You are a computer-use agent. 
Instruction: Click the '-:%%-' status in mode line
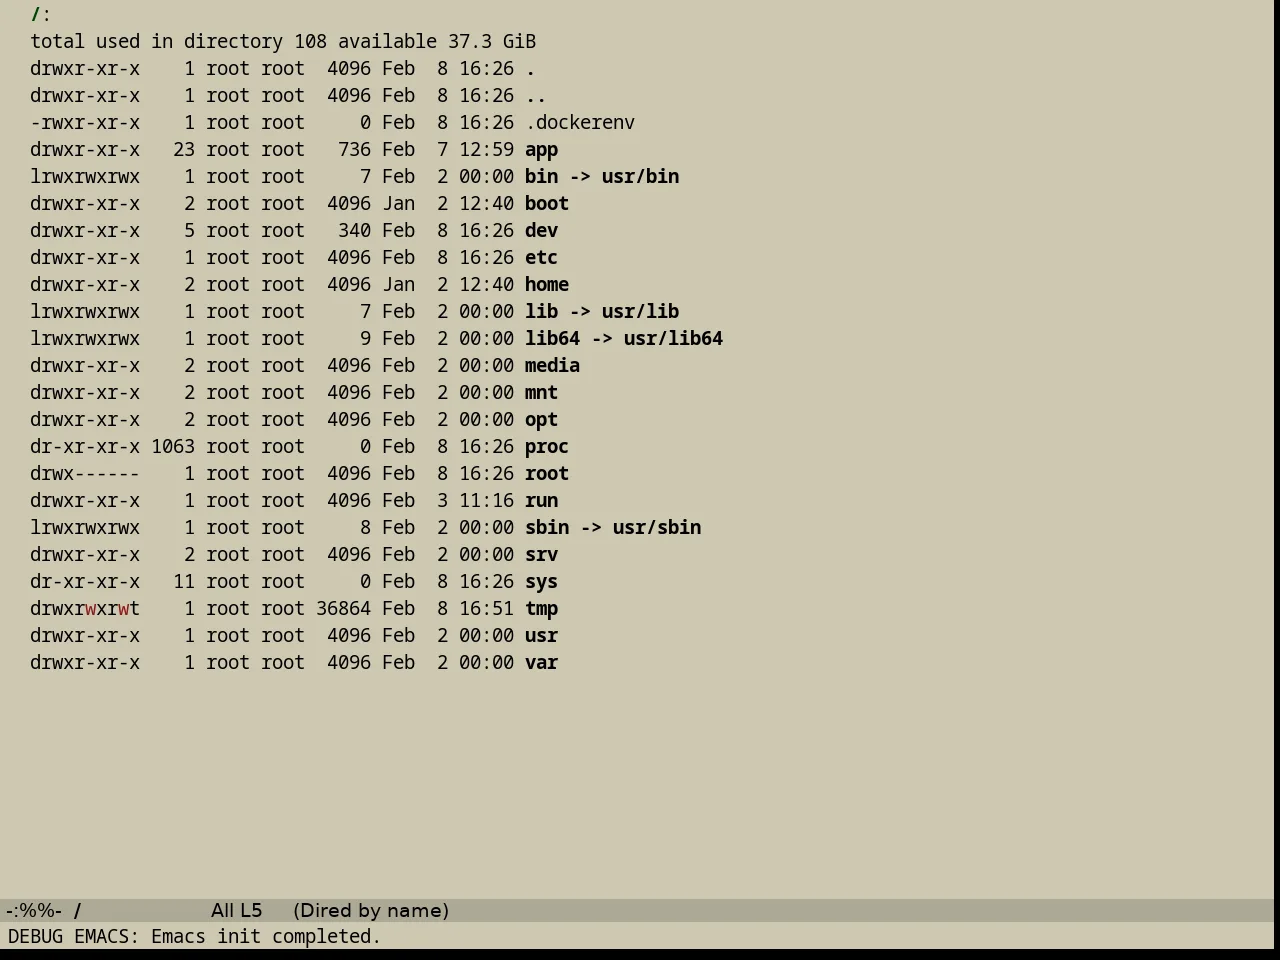[34, 911]
